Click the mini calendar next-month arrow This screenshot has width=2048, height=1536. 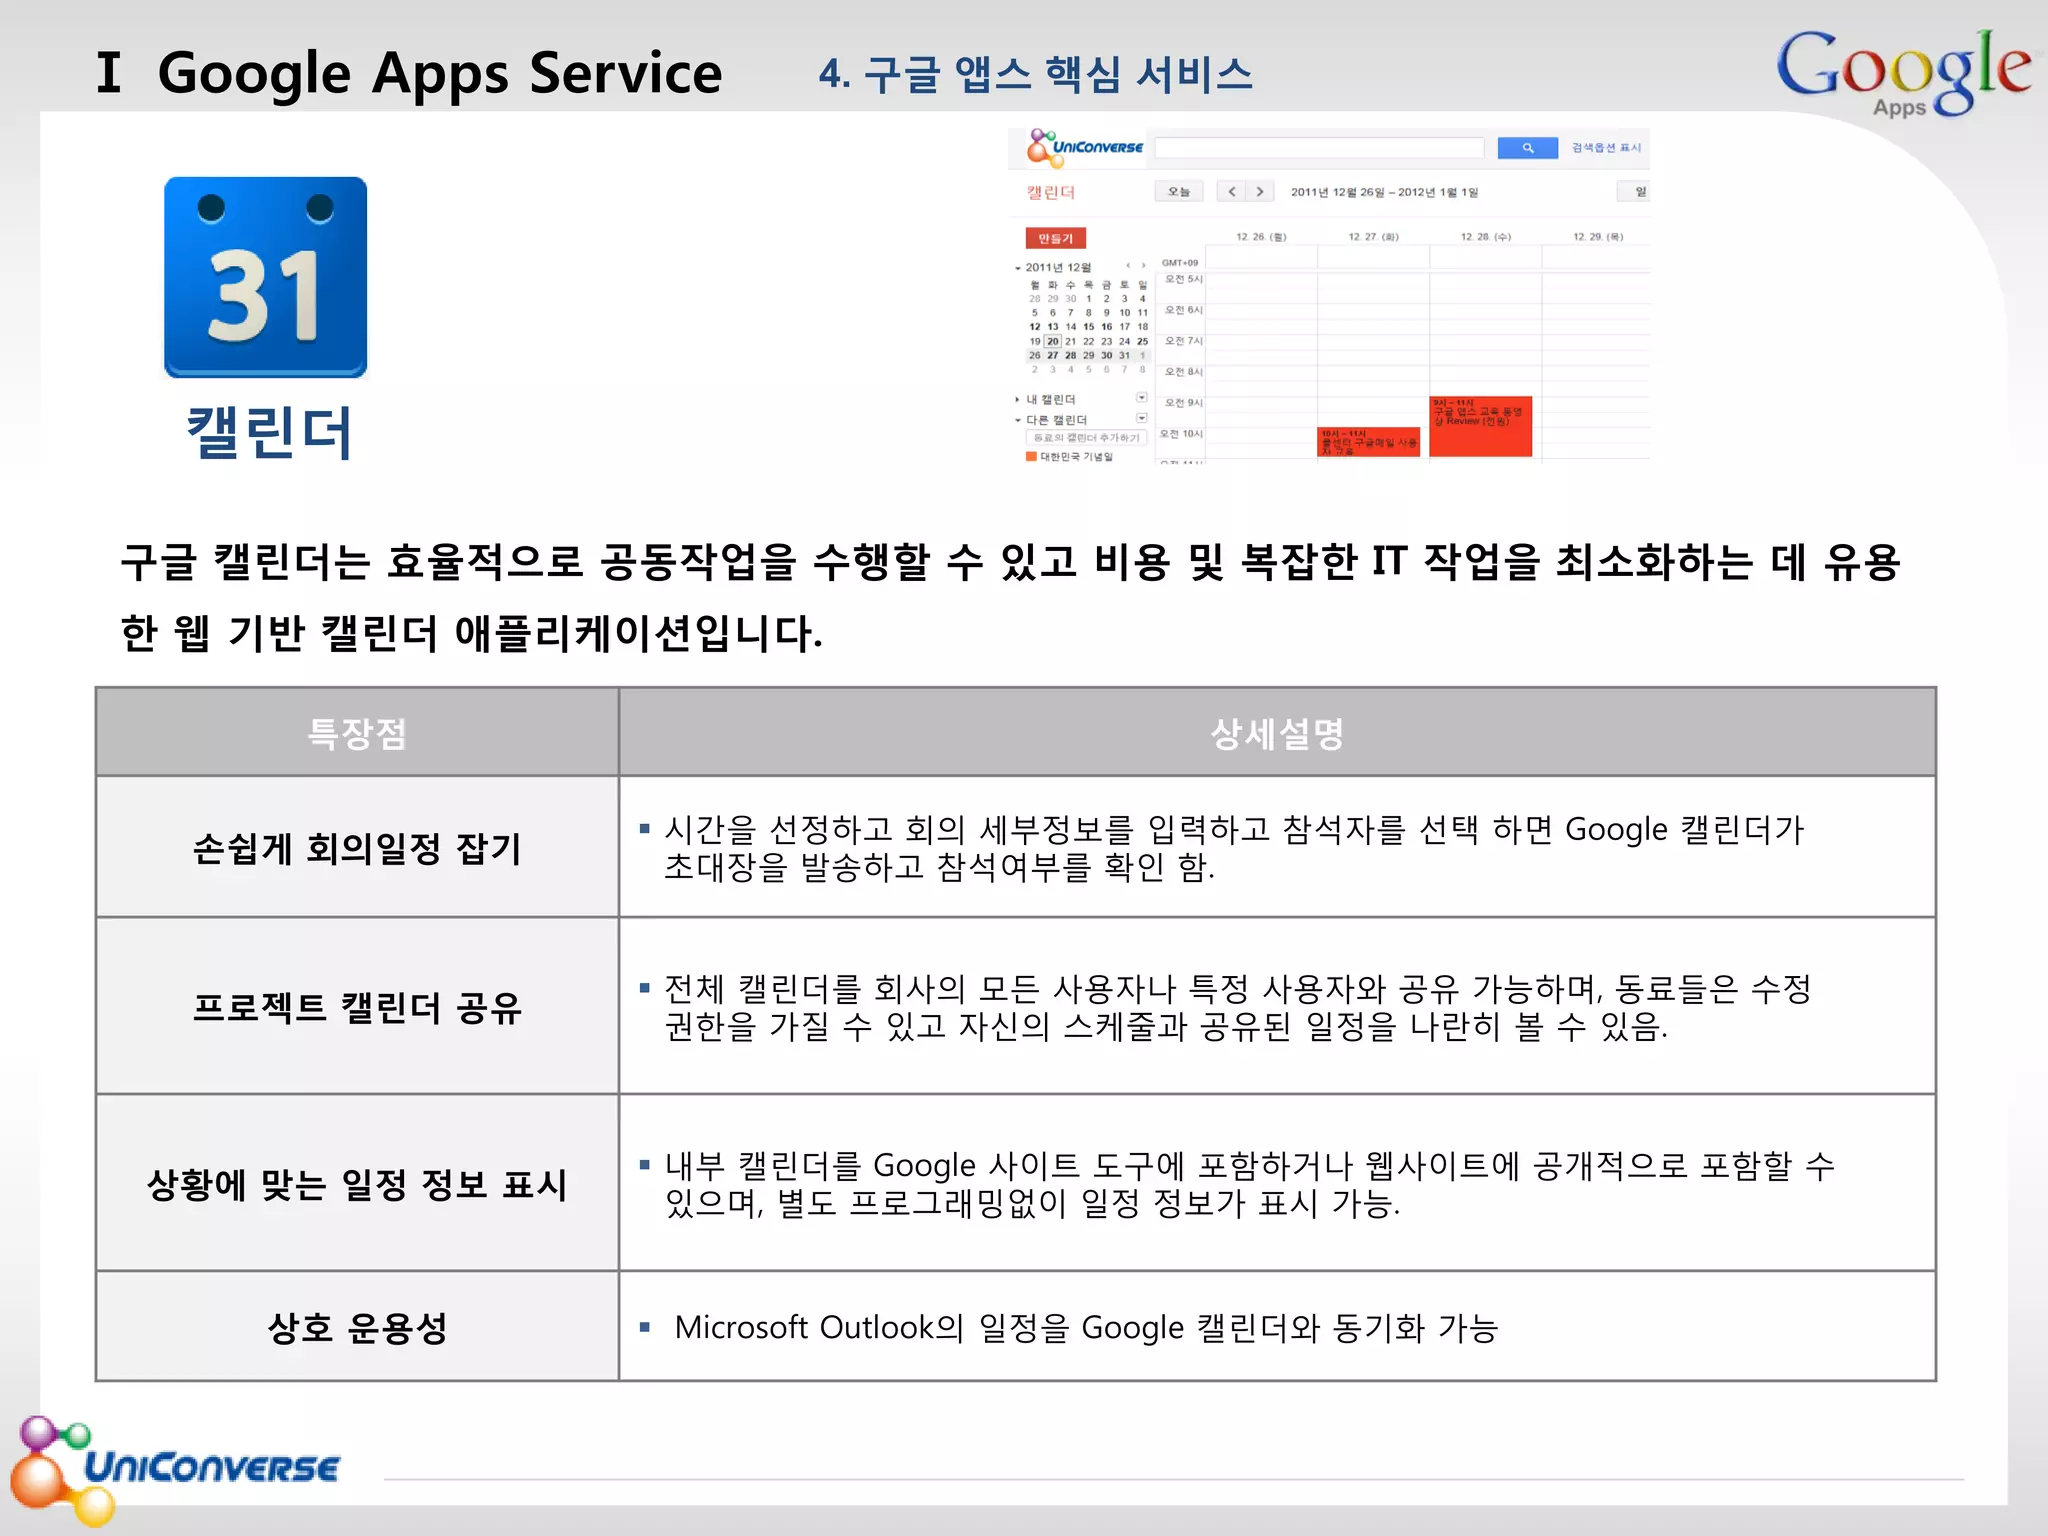1143,266
